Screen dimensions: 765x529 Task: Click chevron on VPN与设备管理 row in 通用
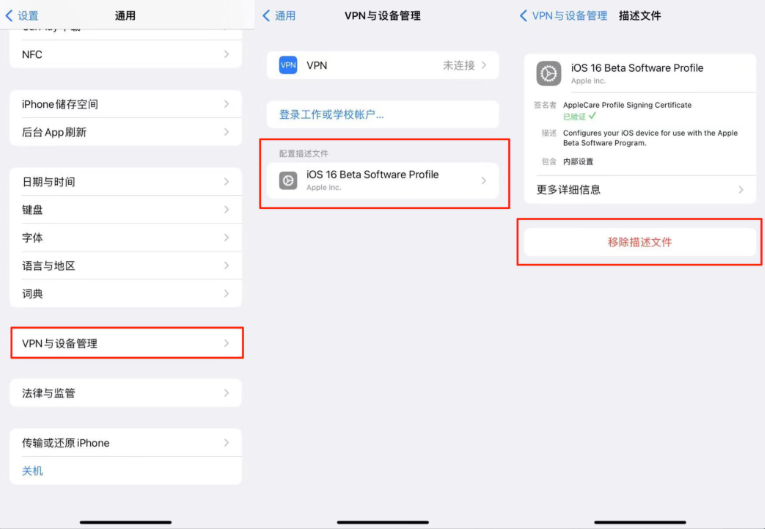coord(226,343)
